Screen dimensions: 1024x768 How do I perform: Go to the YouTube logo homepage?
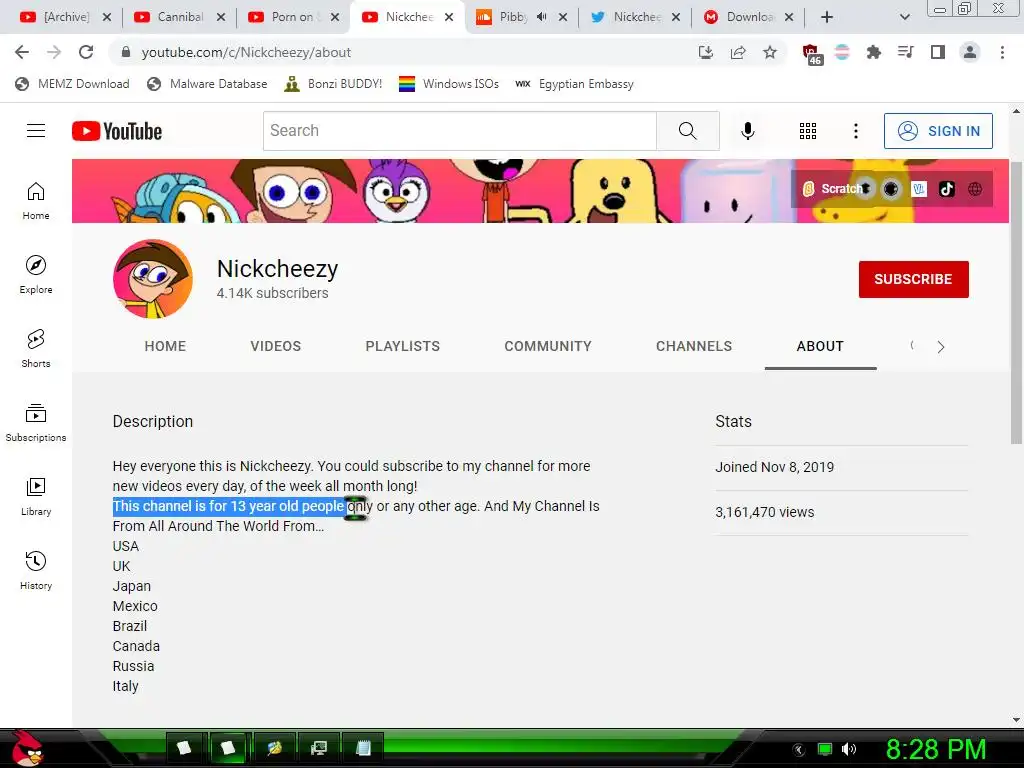click(117, 131)
